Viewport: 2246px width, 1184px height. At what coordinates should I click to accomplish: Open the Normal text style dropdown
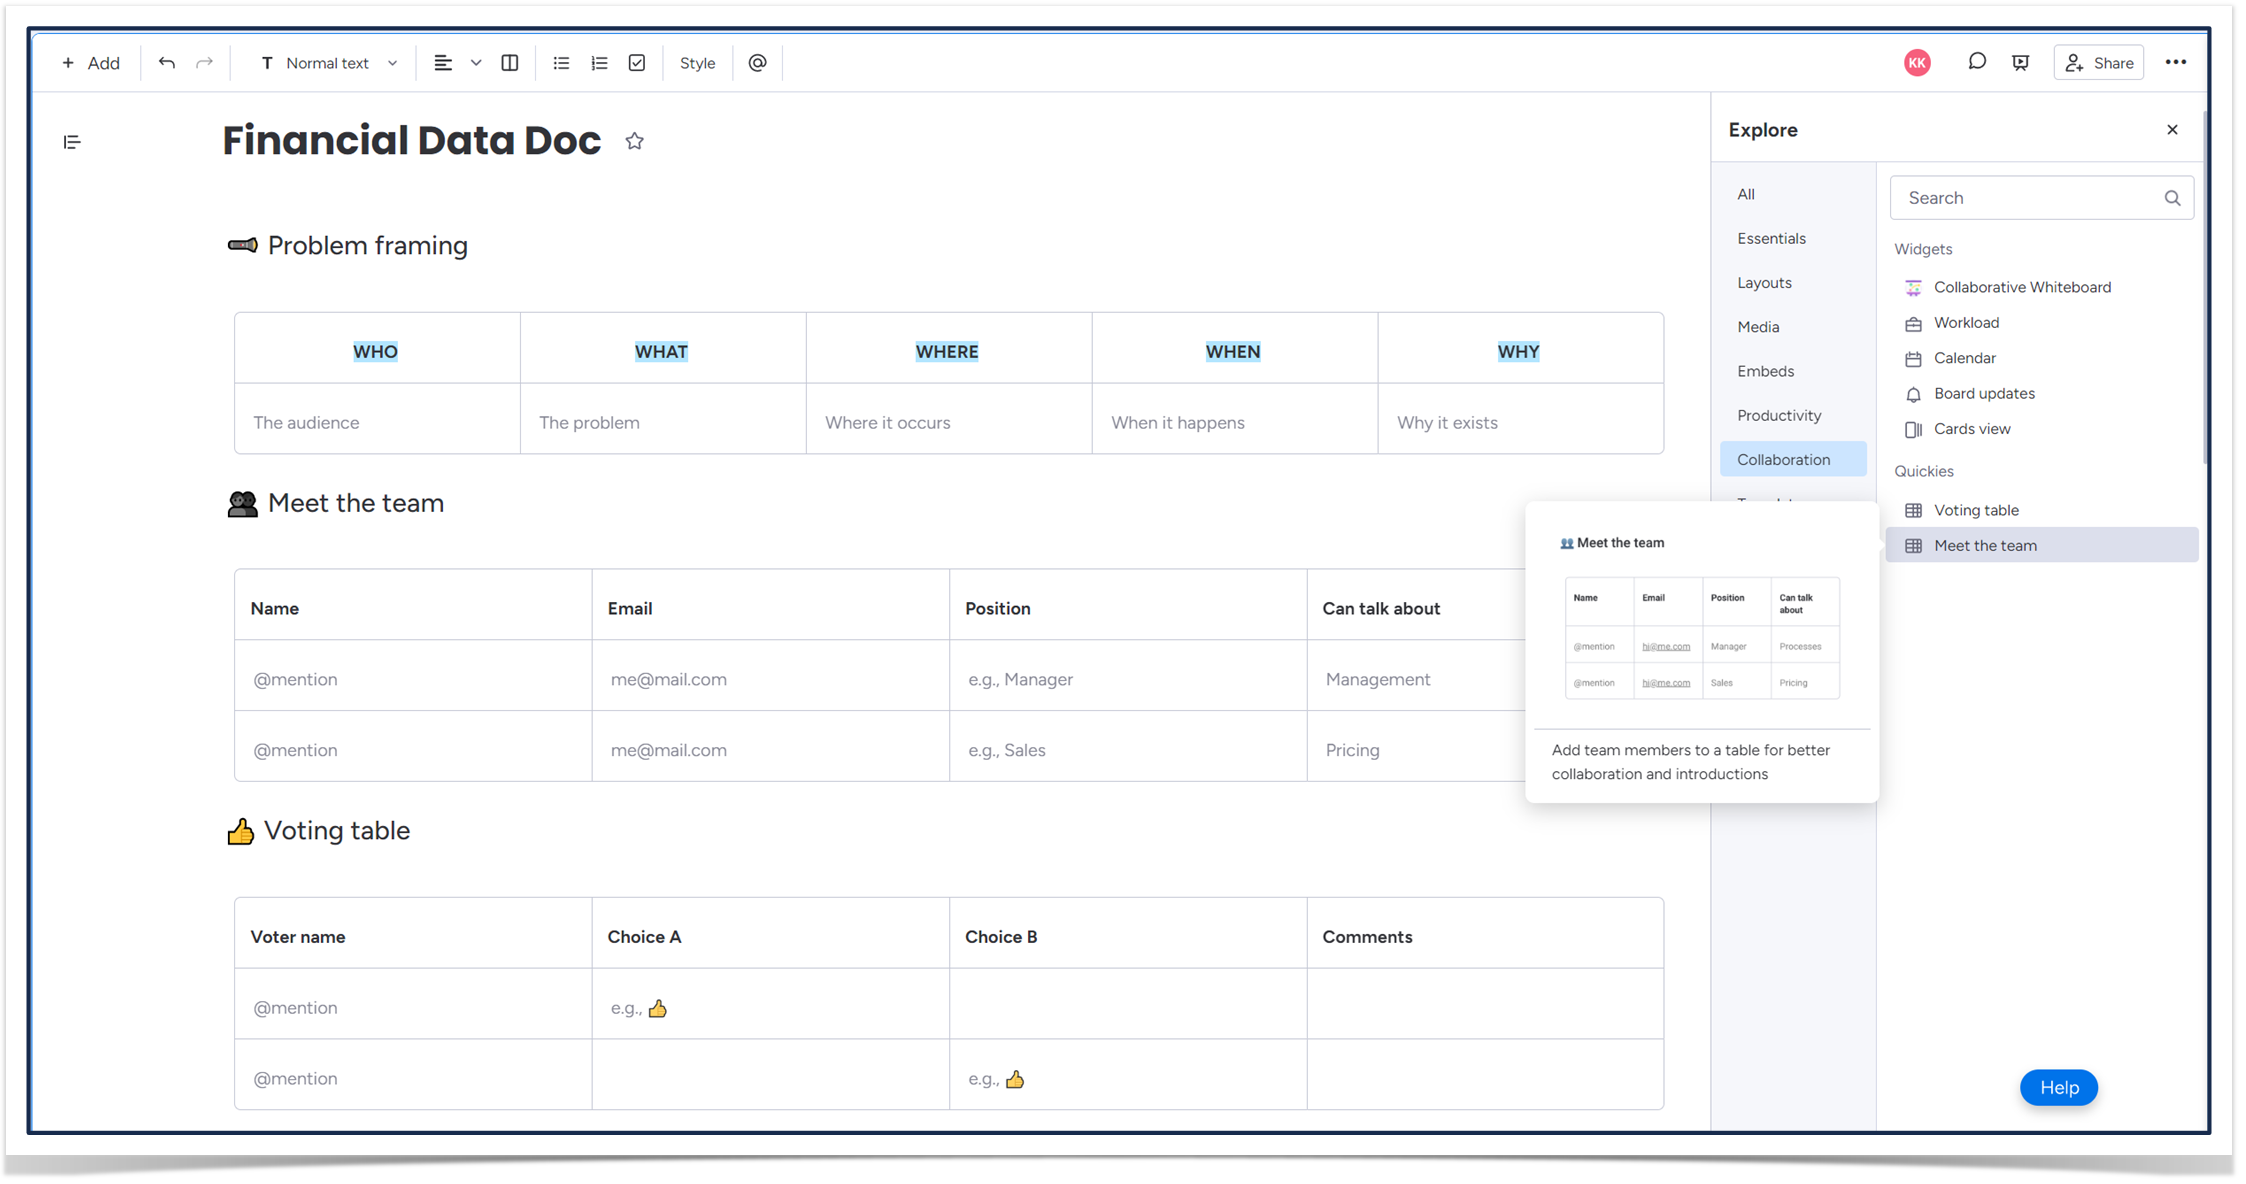(329, 63)
